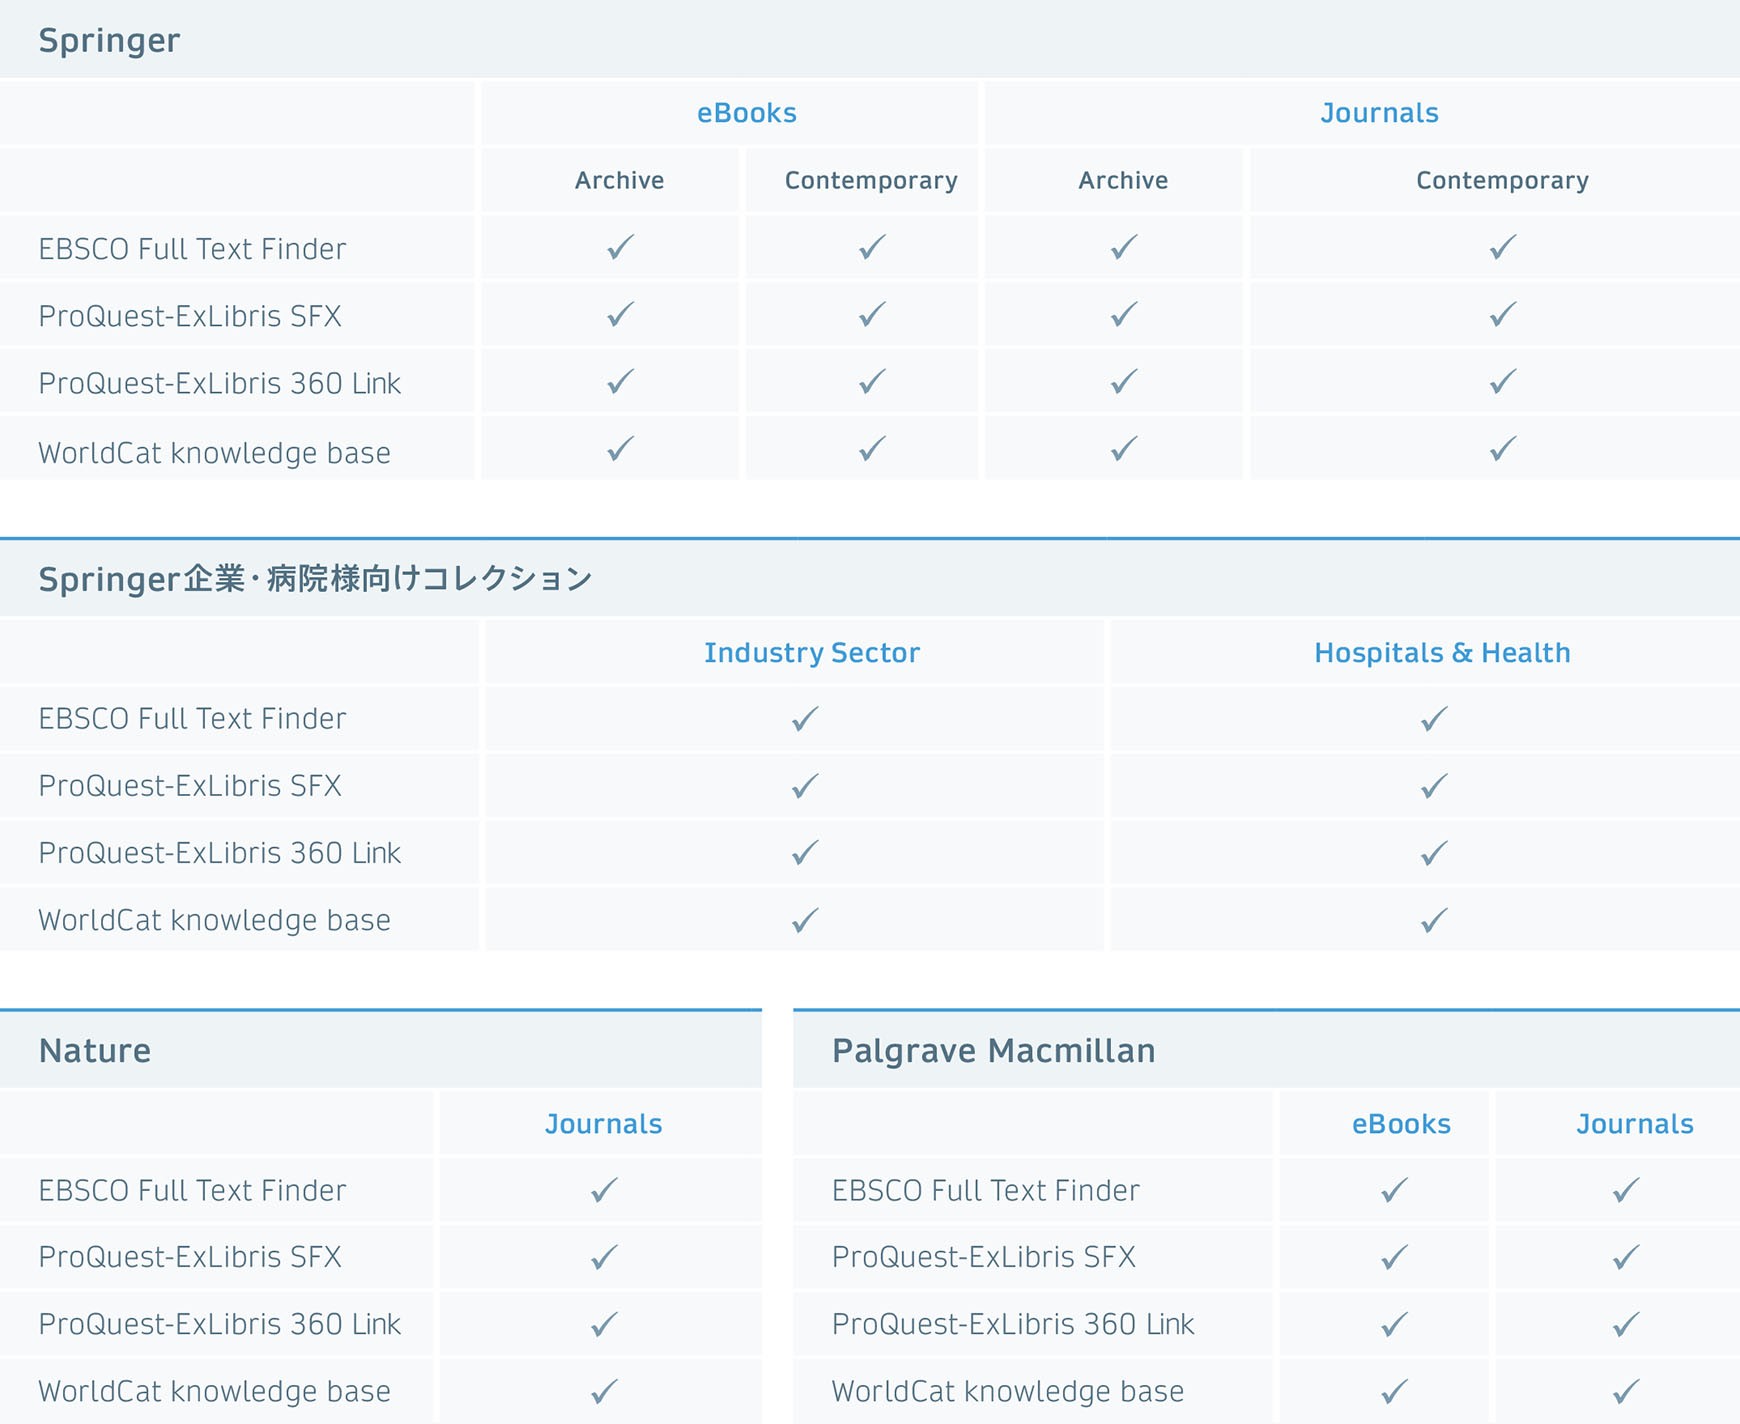This screenshot has height=1424, width=1740.
Task: Click the Palgrave Journals column header
Action: click(1635, 1124)
